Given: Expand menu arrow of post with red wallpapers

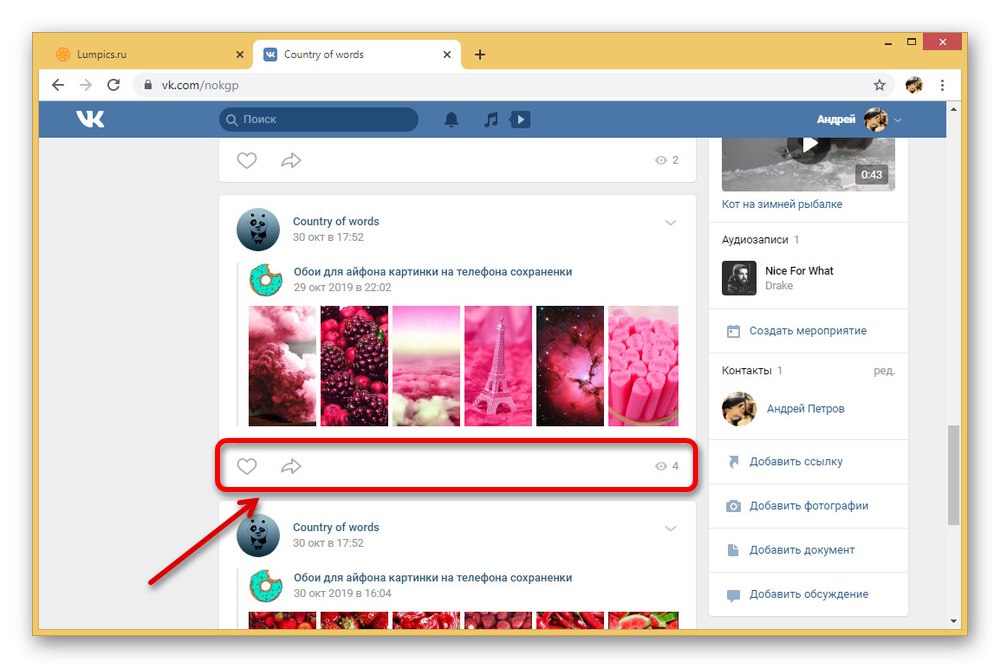Looking at the screenshot, I should click(670, 528).
